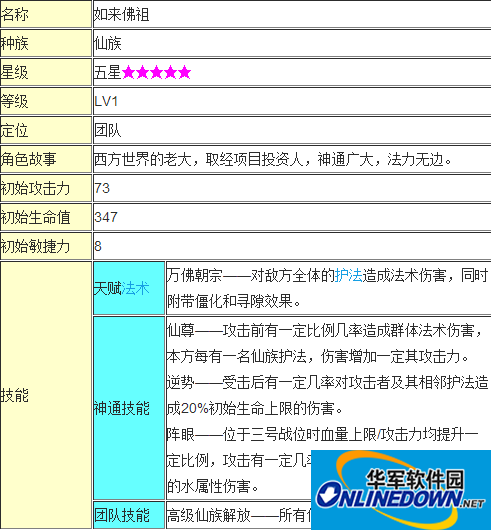
Task: Click the pink five-star rating icons
Action: pos(156,72)
